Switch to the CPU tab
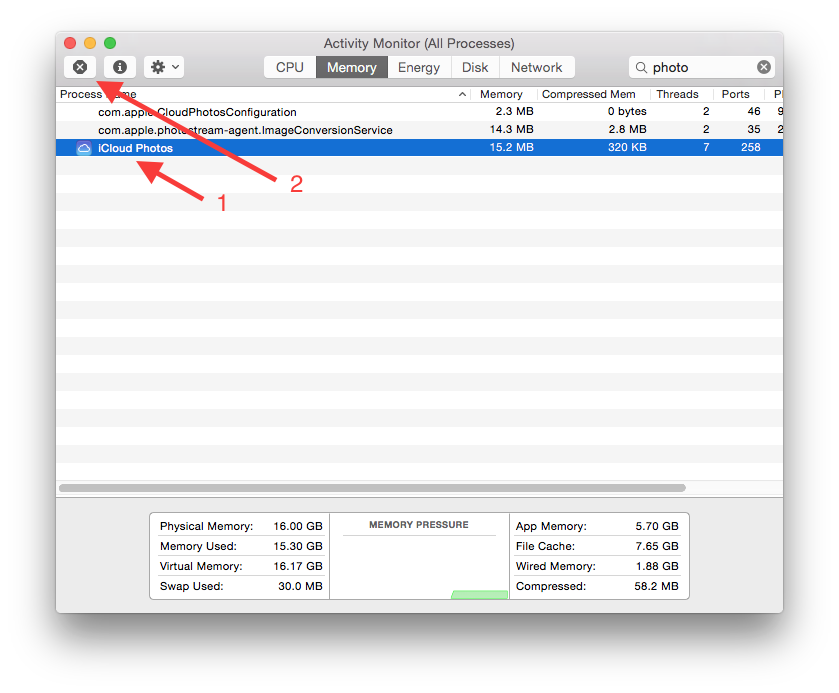The height and width of the screenshot is (693, 839). pyautogui.click(x=289, y=67)
